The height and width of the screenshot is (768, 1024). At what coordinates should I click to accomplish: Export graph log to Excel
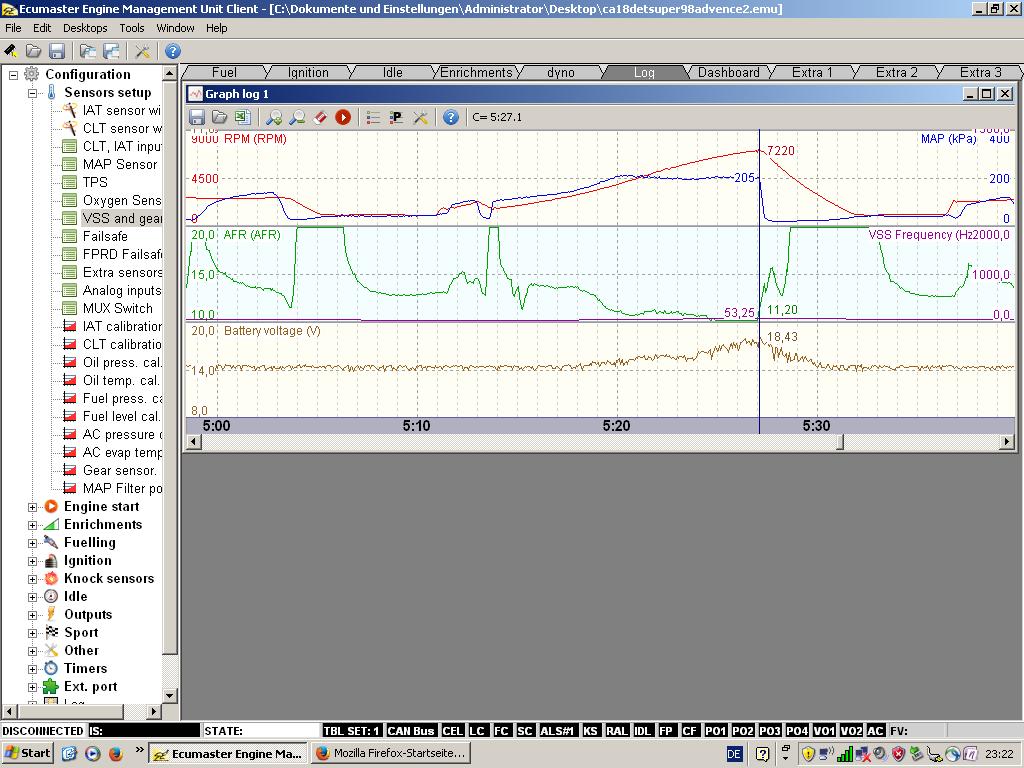pos(242,117)
